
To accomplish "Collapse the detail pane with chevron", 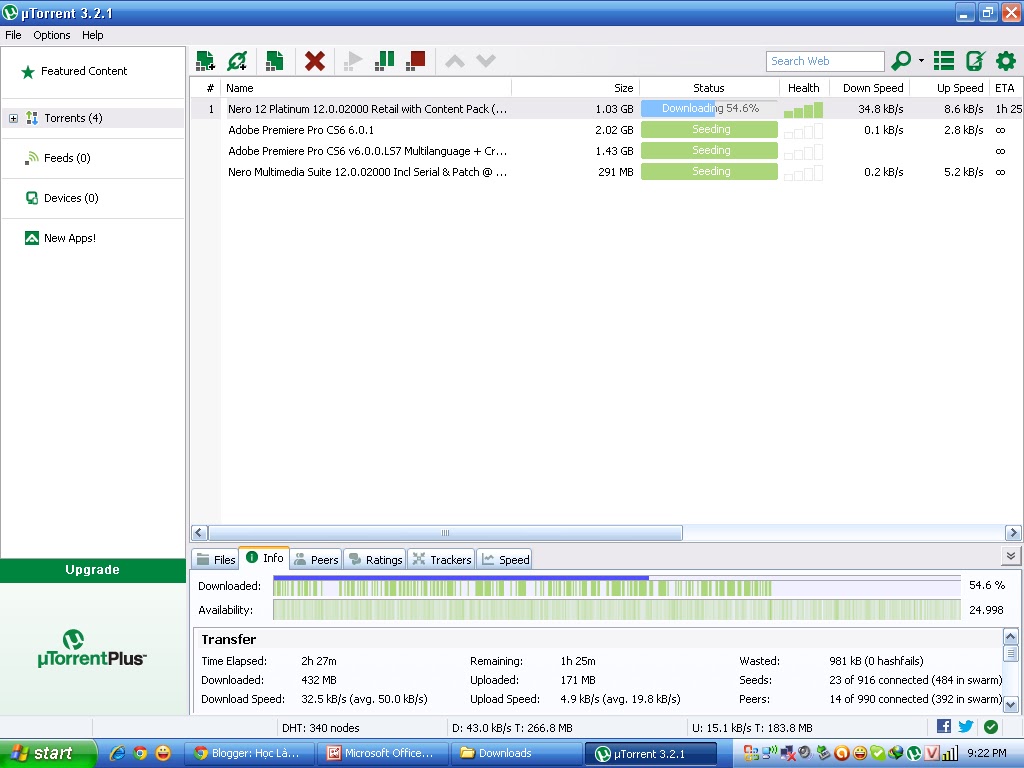I will [1010, 556].
